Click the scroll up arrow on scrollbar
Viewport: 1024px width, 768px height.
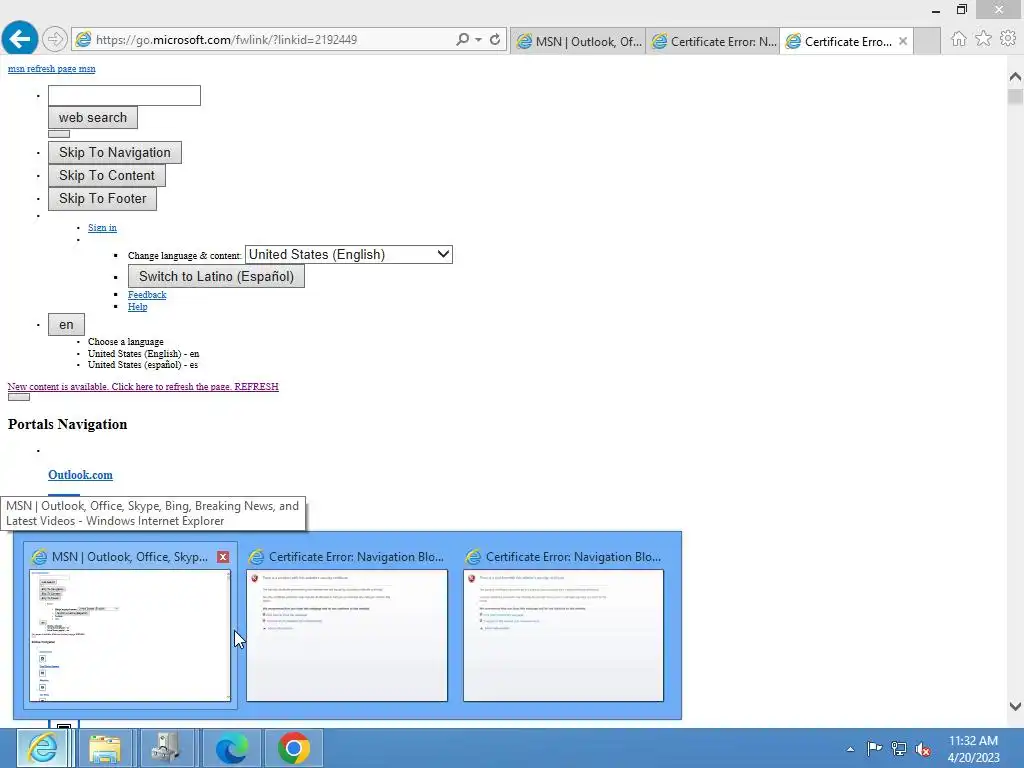(x=1015, y=76)
